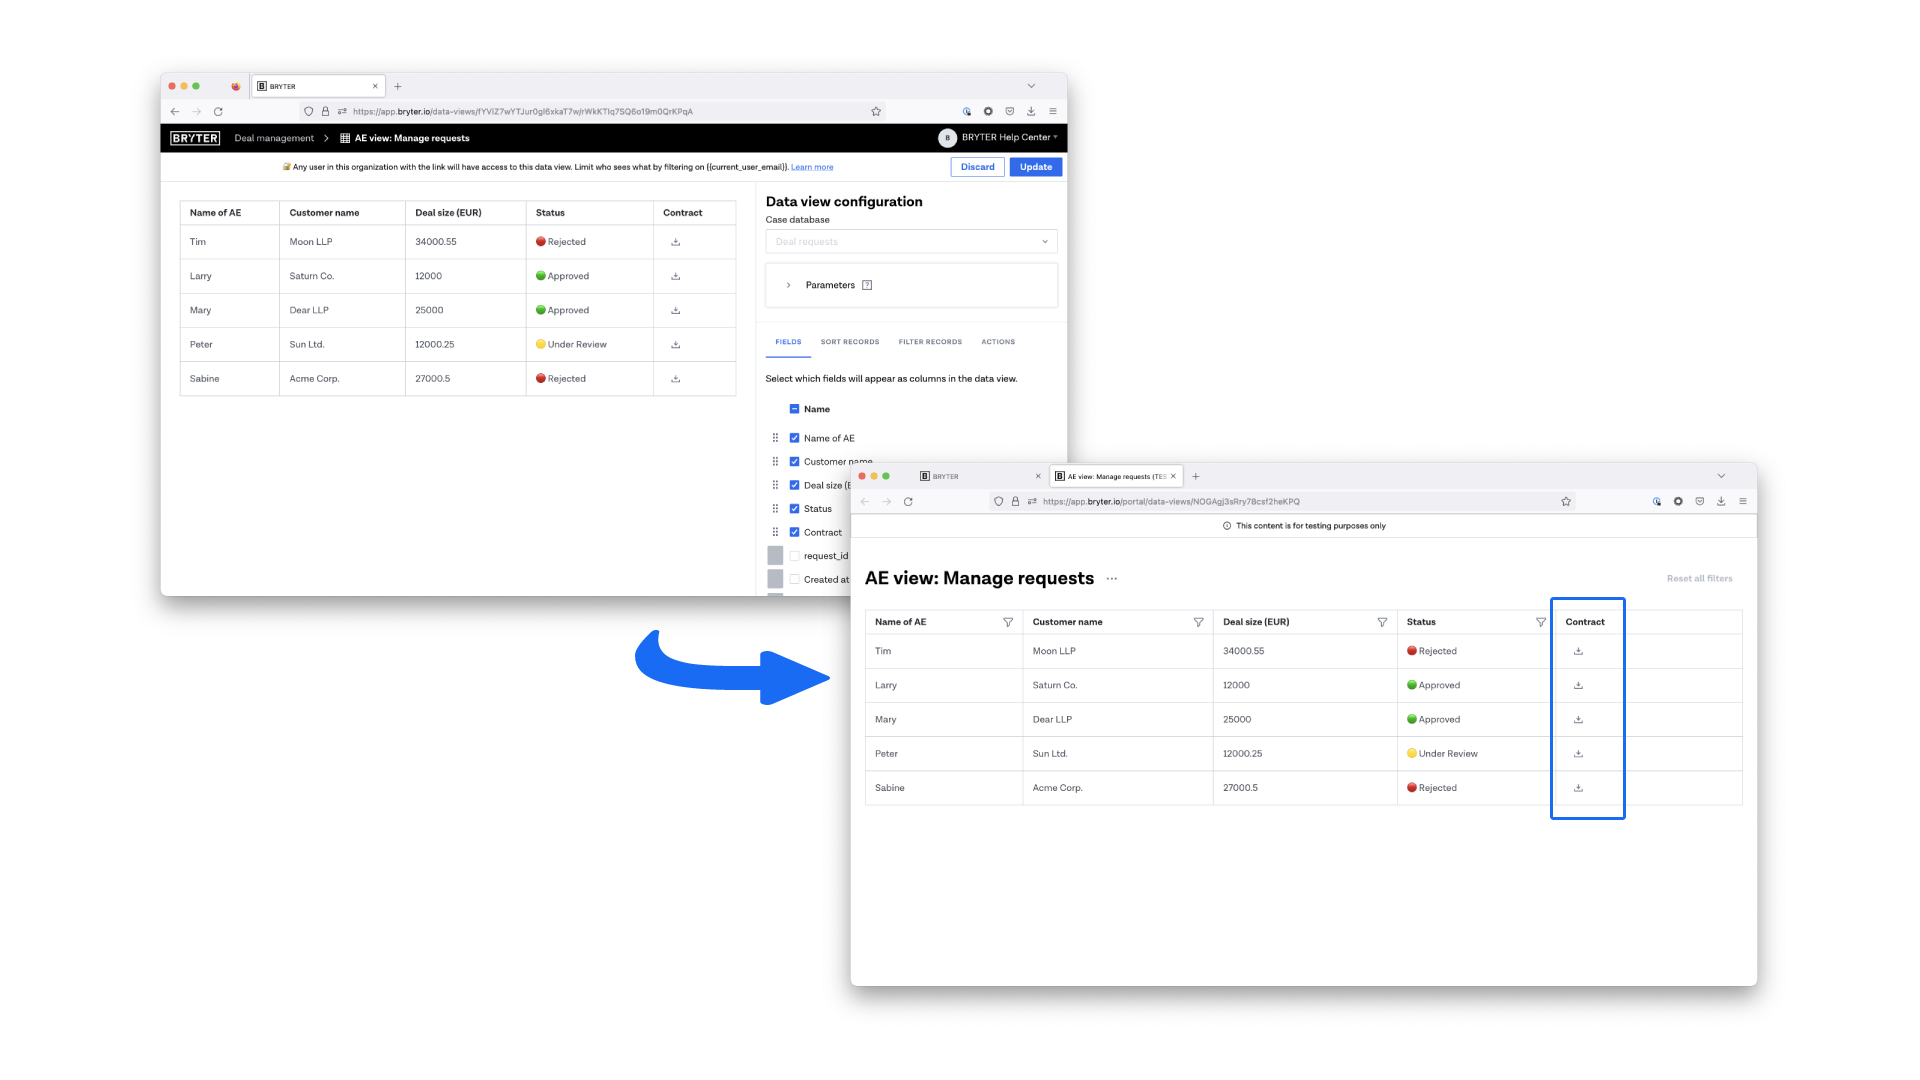Click the download icon for Tim's contract
Screen dimensions: 1920x1080
(1578, 651)
